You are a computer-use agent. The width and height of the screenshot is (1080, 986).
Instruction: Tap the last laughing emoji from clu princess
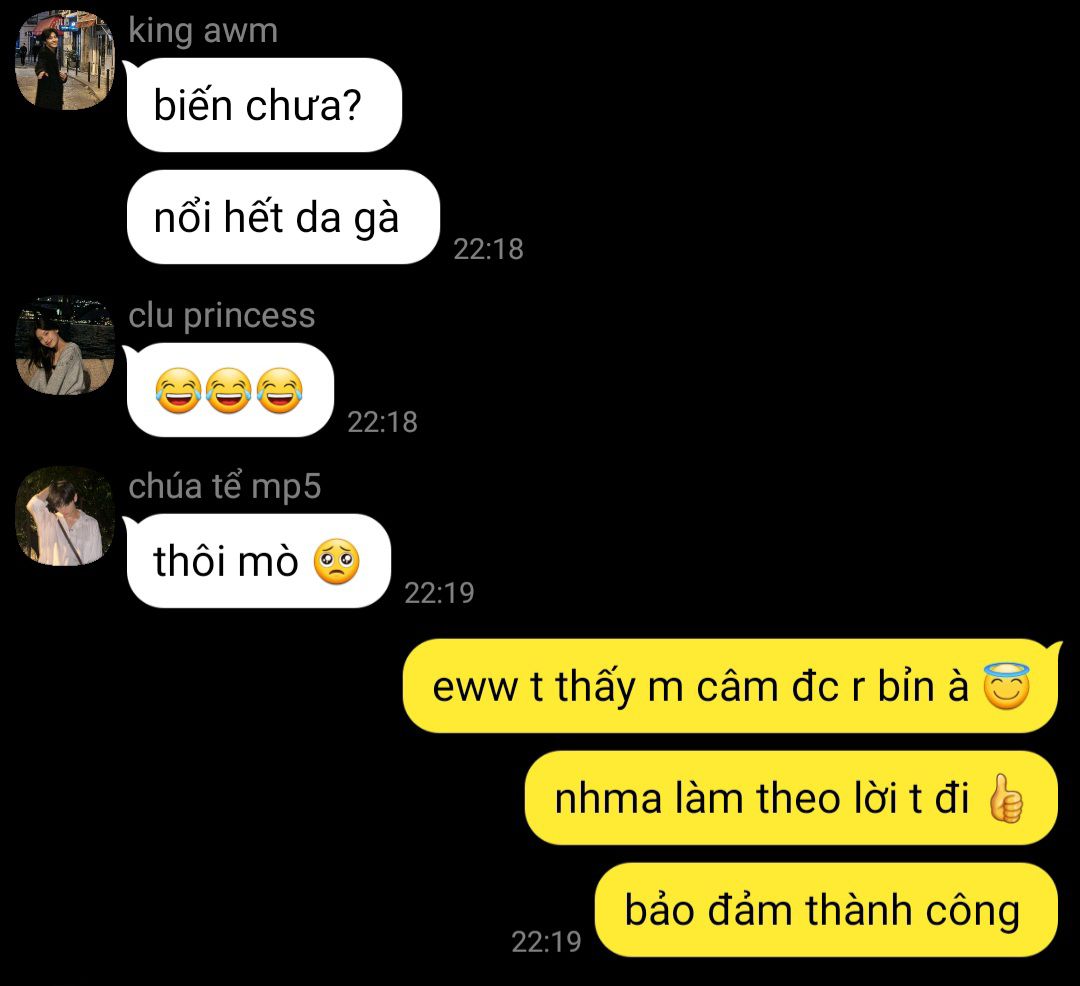(280, 390)
